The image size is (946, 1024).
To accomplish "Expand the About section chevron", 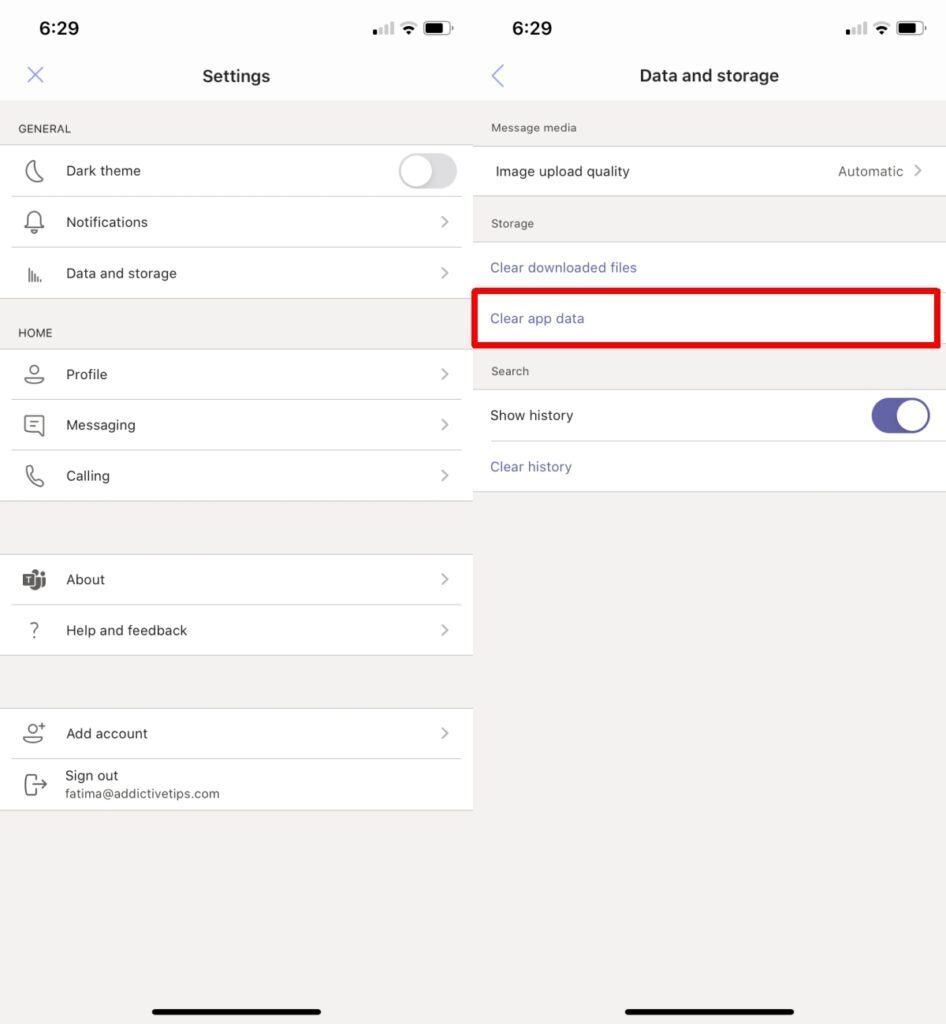I will [446, 579].
